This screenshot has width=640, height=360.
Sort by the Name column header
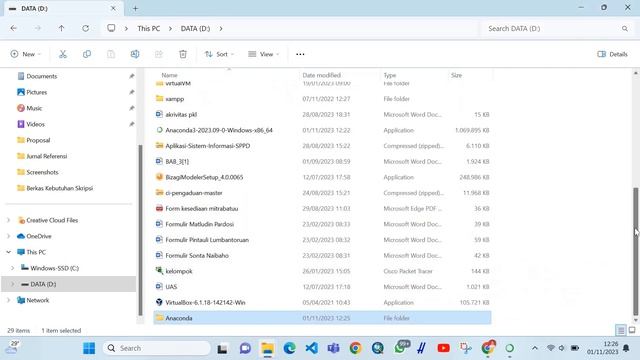point(169,75)
